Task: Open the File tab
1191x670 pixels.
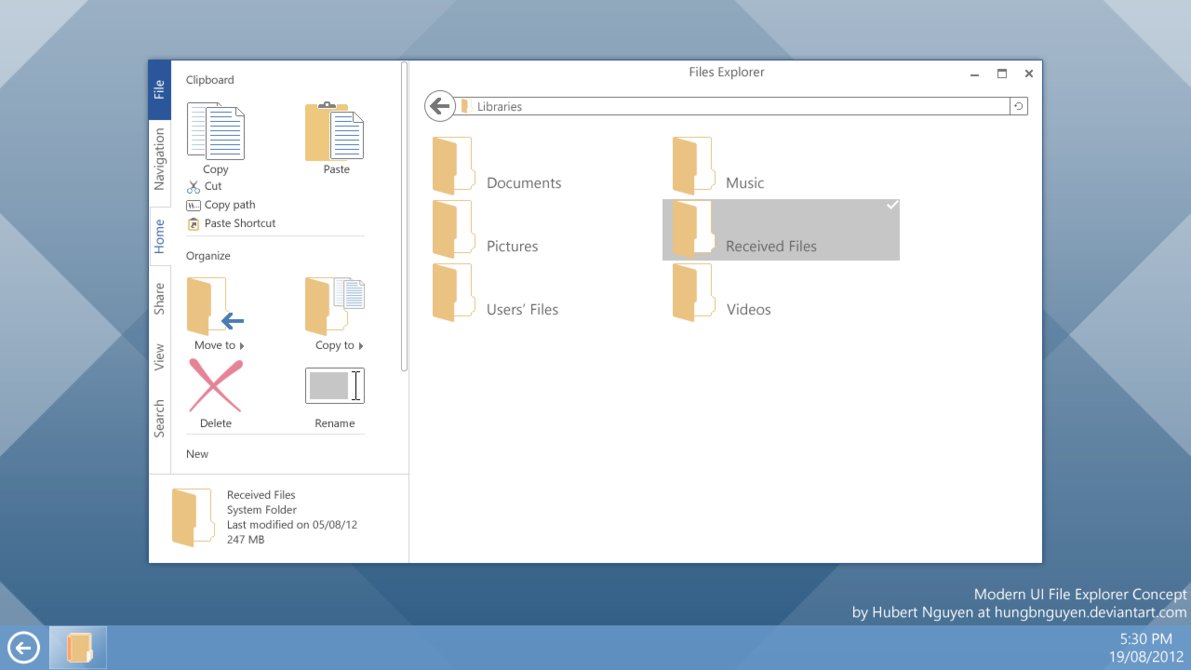Action: pyautogui.click(x=160, y=90)
